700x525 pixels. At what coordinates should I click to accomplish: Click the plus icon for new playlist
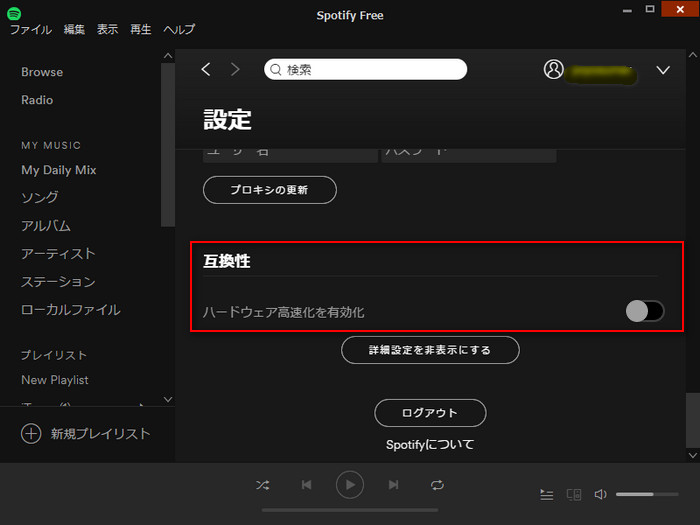click(31, 433)
